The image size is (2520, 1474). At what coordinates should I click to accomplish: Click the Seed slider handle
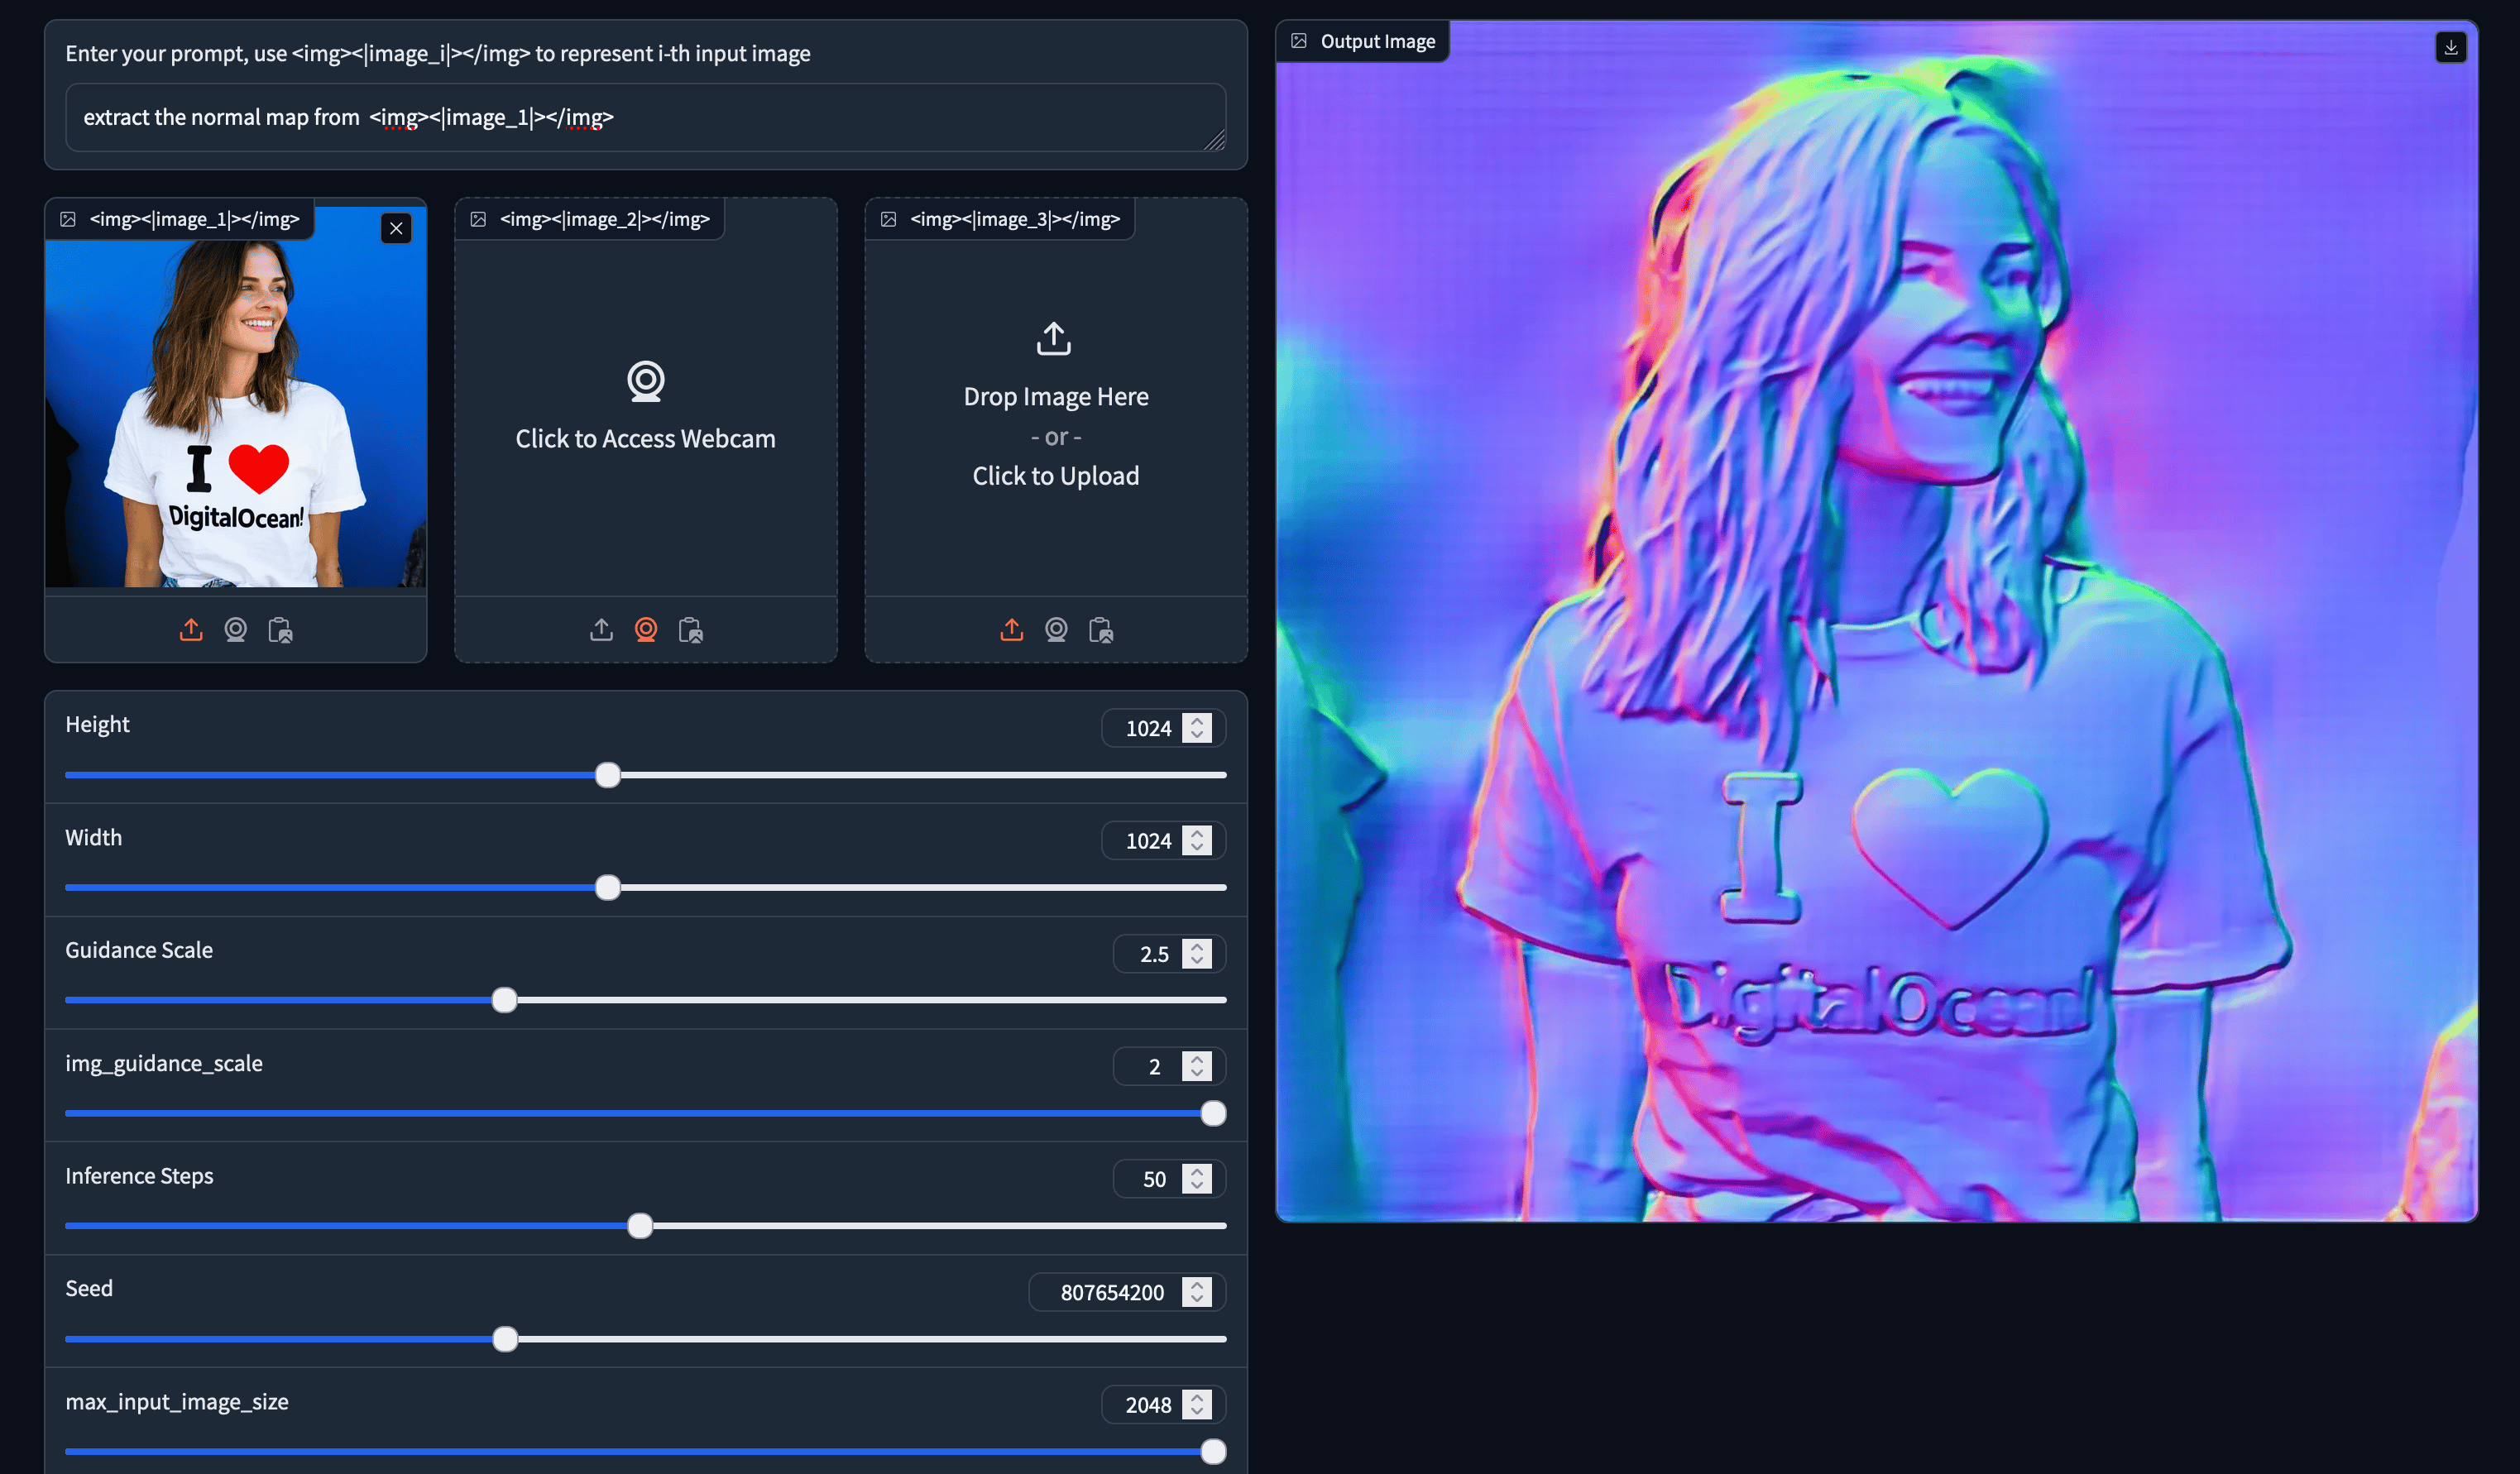(x=506, y=1339)
